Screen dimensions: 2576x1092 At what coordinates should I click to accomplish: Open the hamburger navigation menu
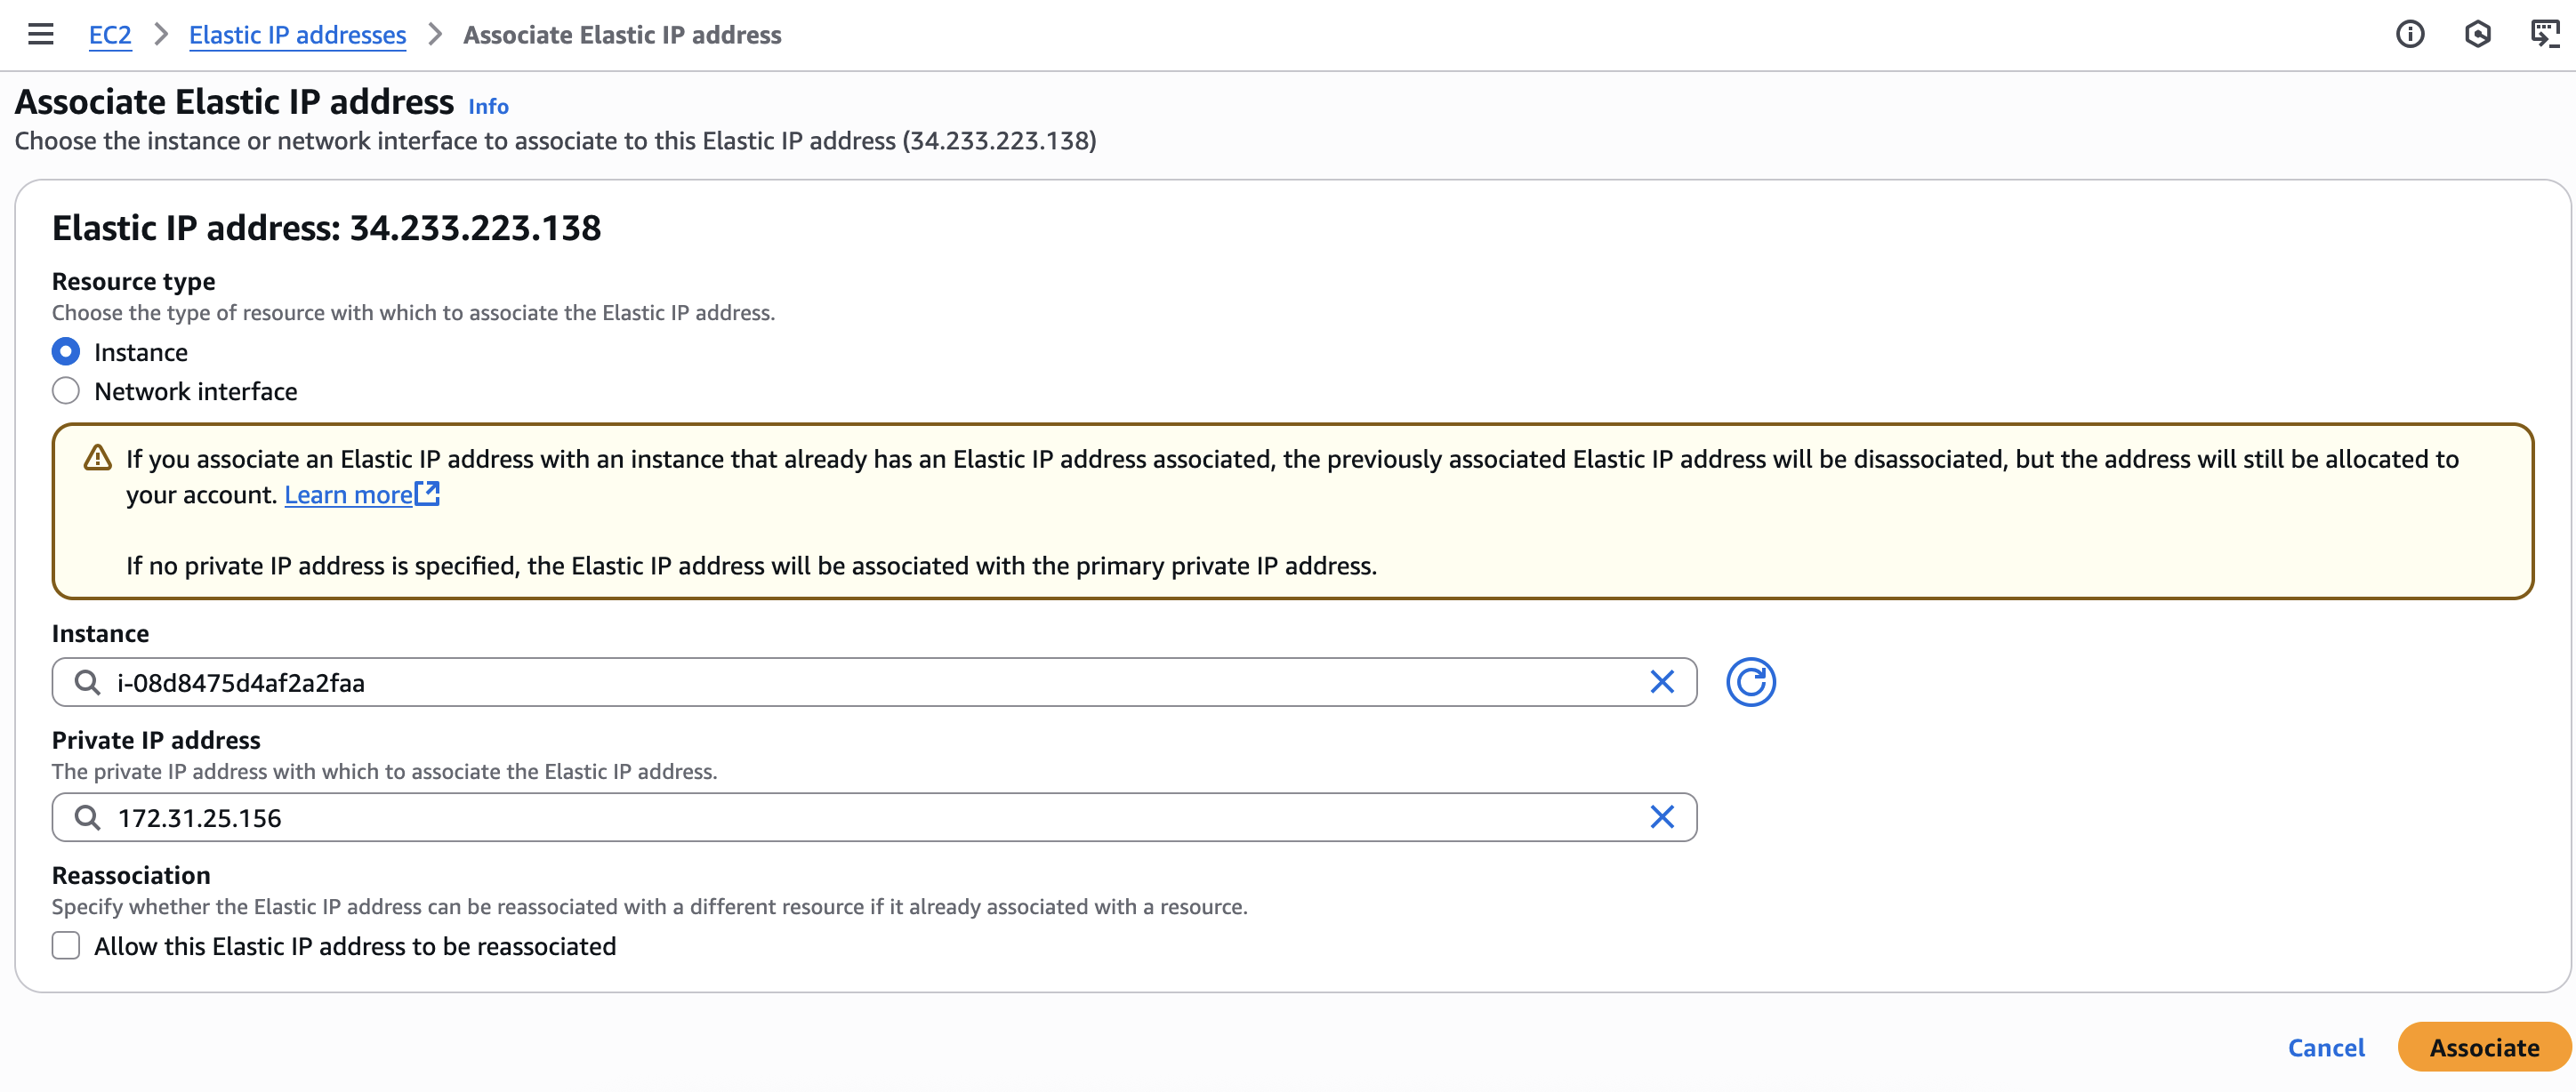(x=40, y=34)
